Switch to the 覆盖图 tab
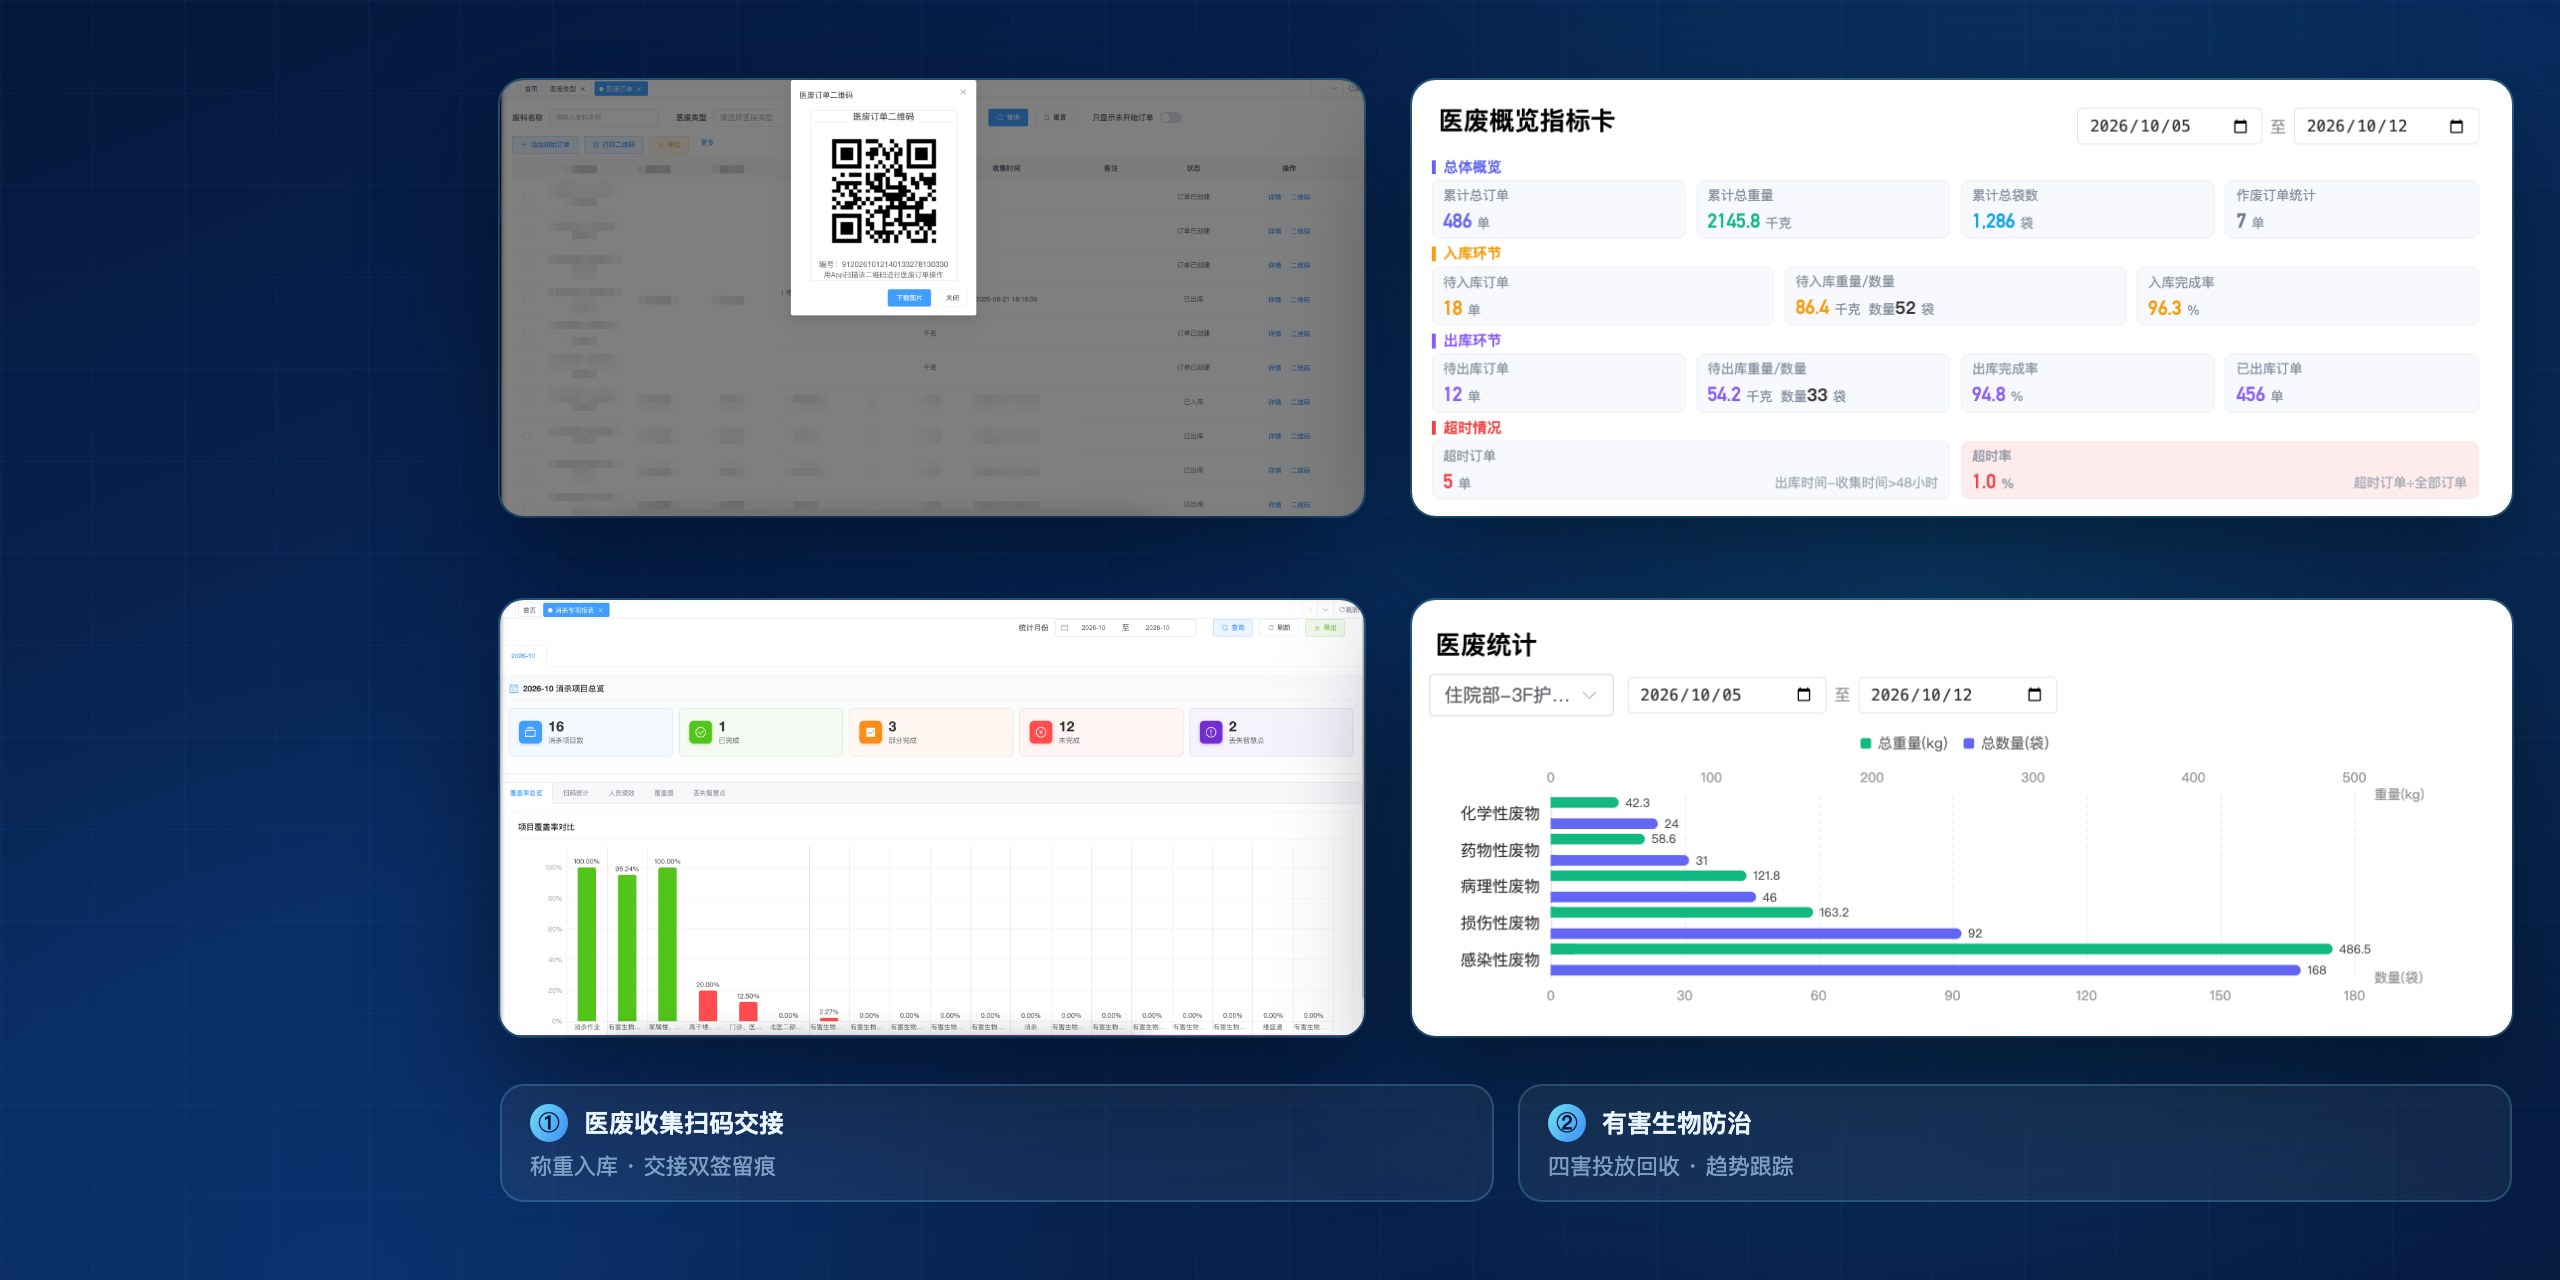 [664, 793]
